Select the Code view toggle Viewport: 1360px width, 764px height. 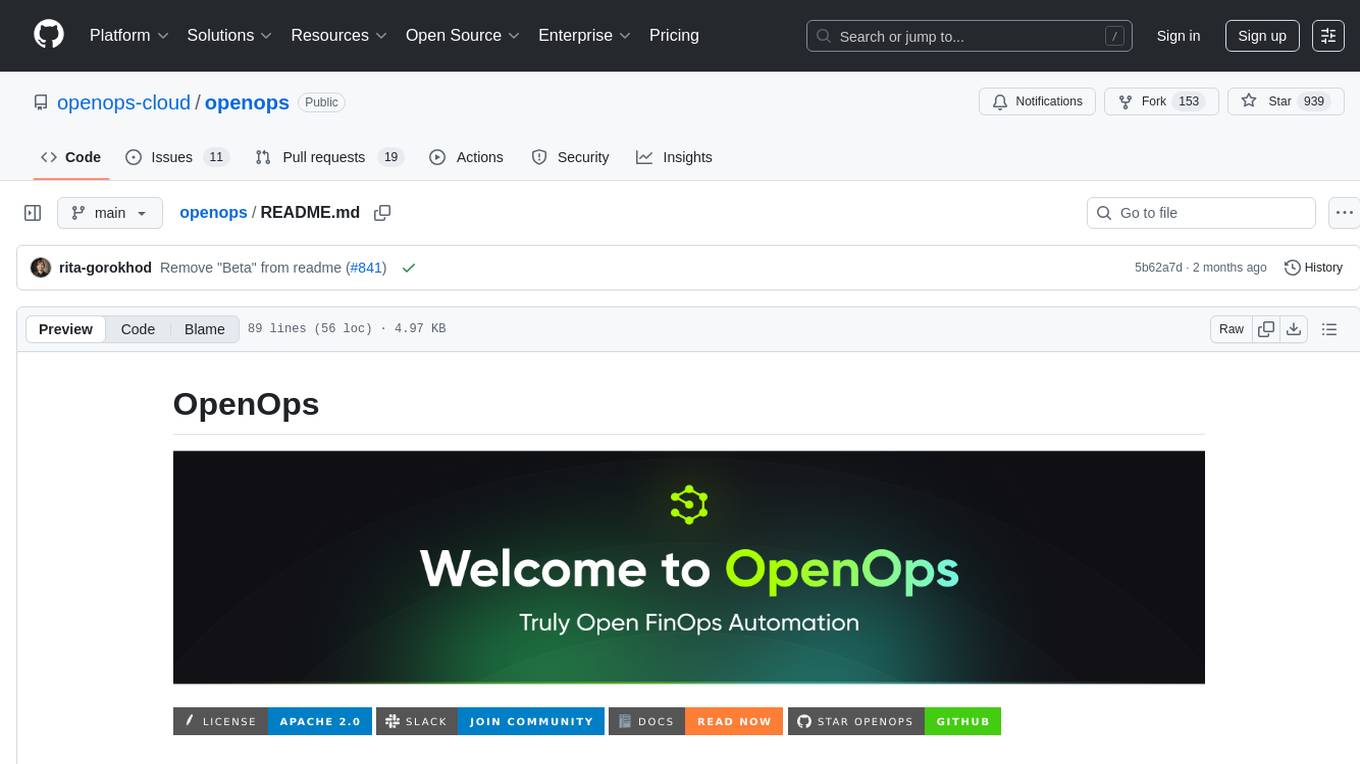pyautogui.click(x=138, y=329)
